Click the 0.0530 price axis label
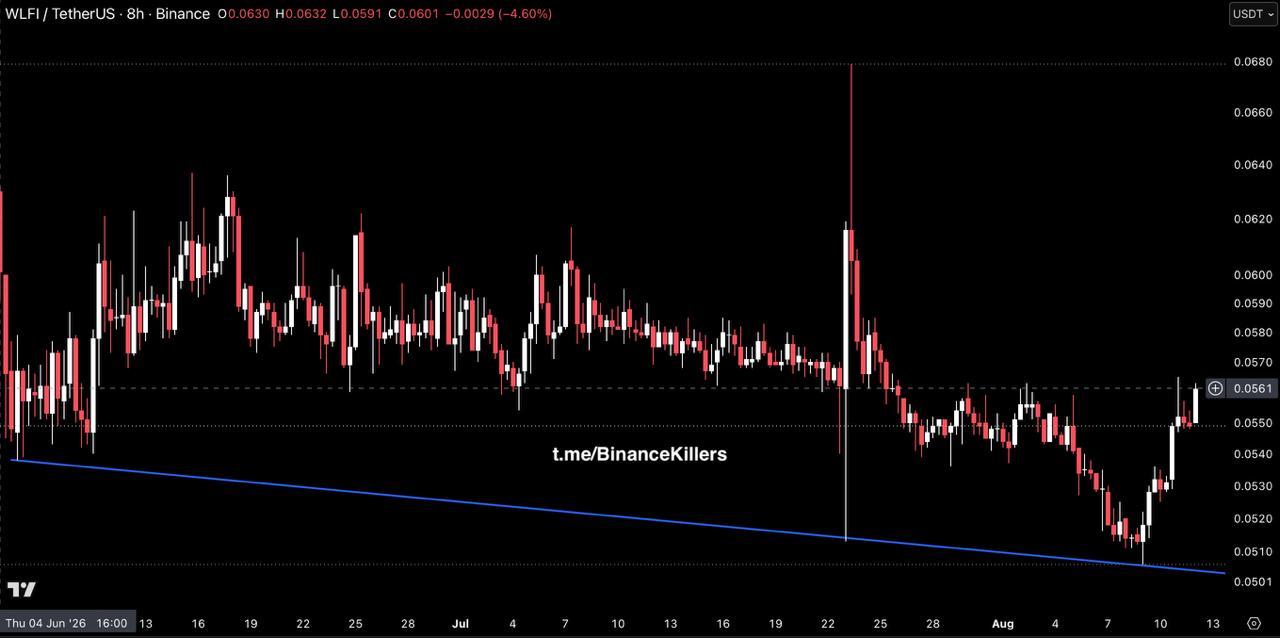1280x638 pixels. (1252, 487)
